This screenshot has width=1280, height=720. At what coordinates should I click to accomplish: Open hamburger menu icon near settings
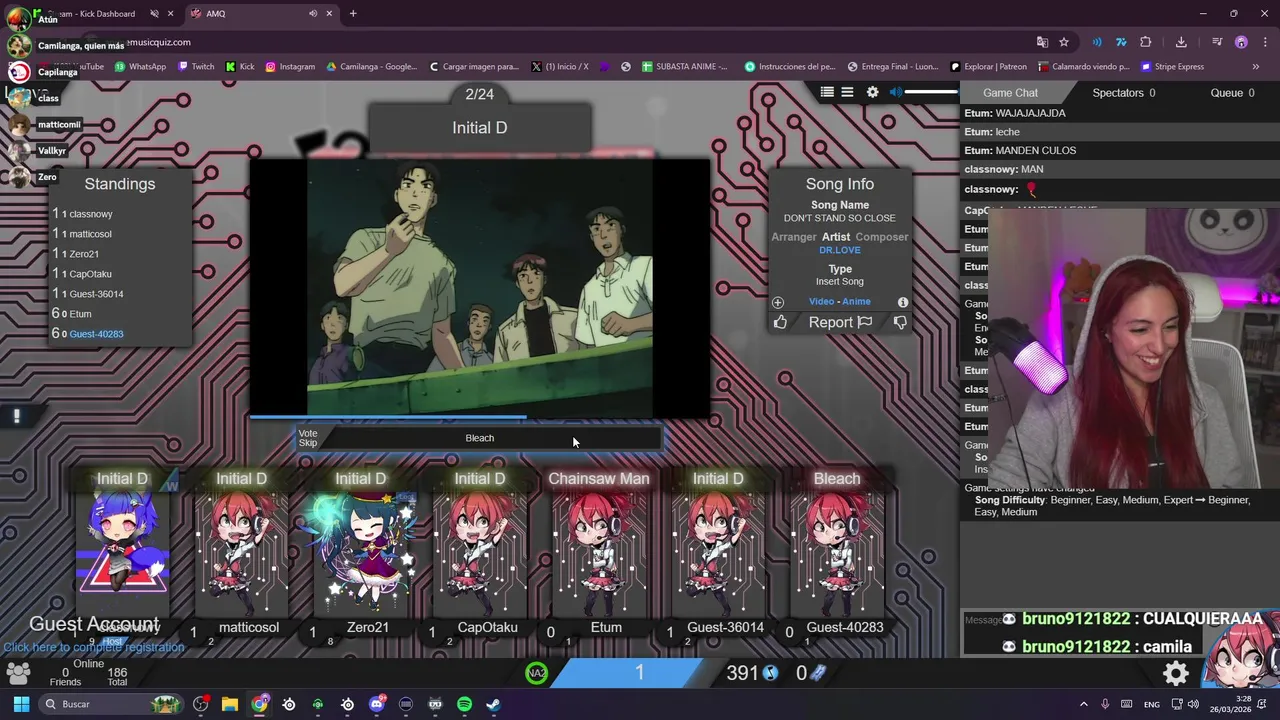point(847,92)
